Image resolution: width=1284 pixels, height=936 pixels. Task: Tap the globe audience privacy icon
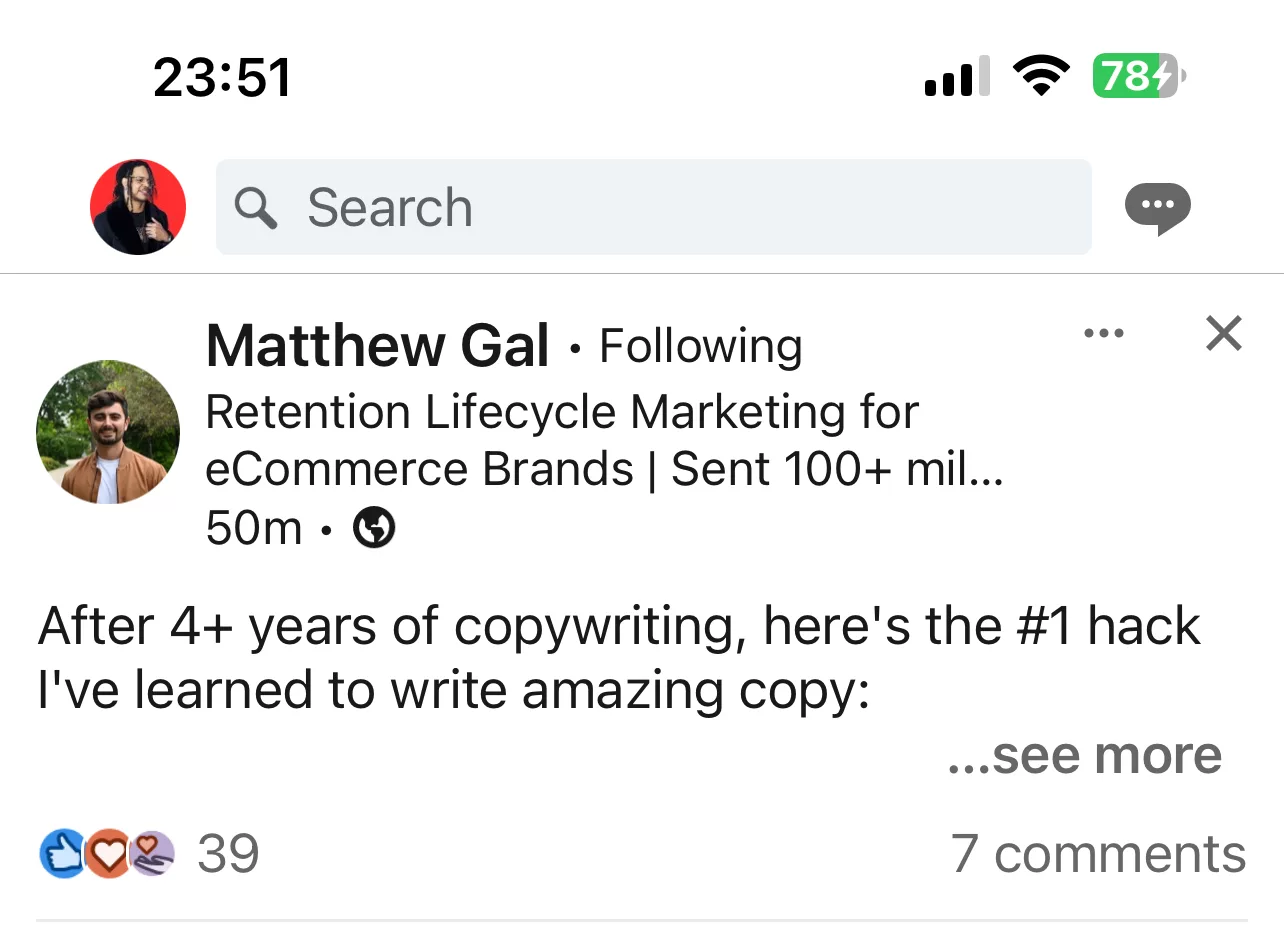(375, 527)
